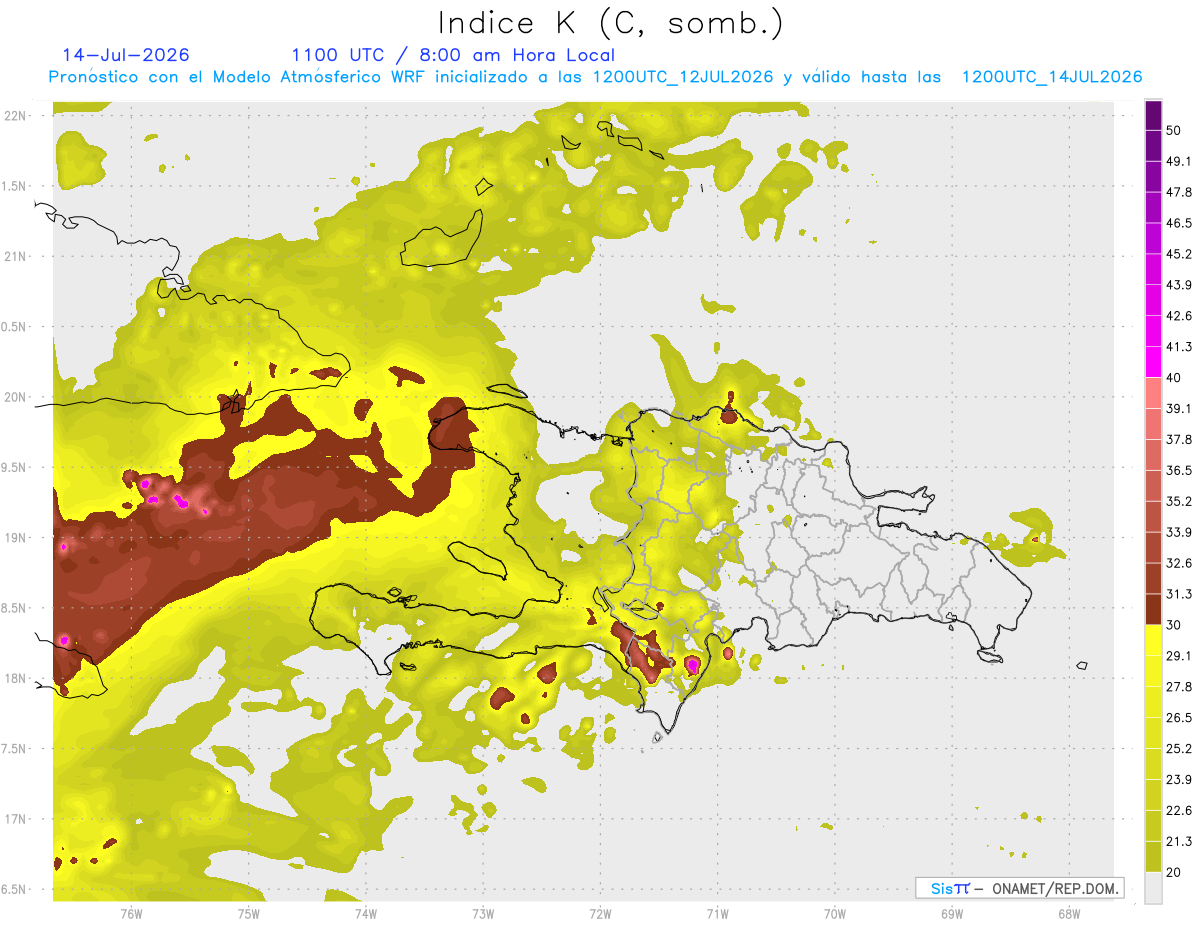Click the legend swatch between 25.2 and 26.5
The image size is (1200, 927).
tap(1153, 733)
